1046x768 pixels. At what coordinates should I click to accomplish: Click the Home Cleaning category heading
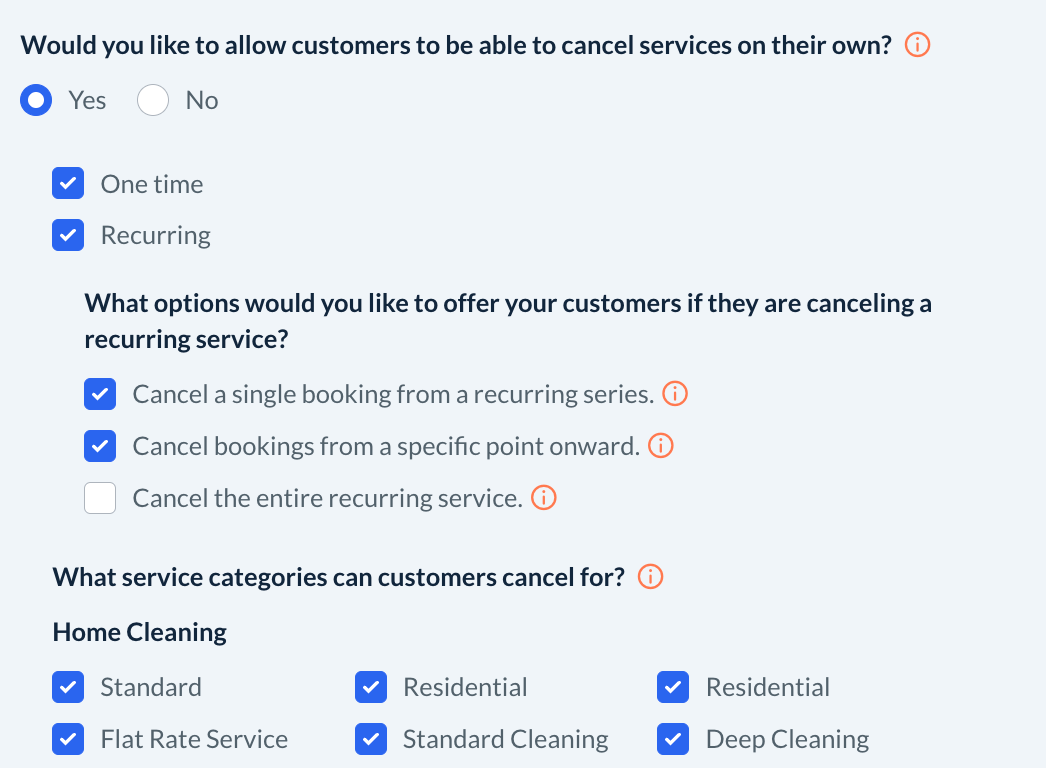pos(139,632)
